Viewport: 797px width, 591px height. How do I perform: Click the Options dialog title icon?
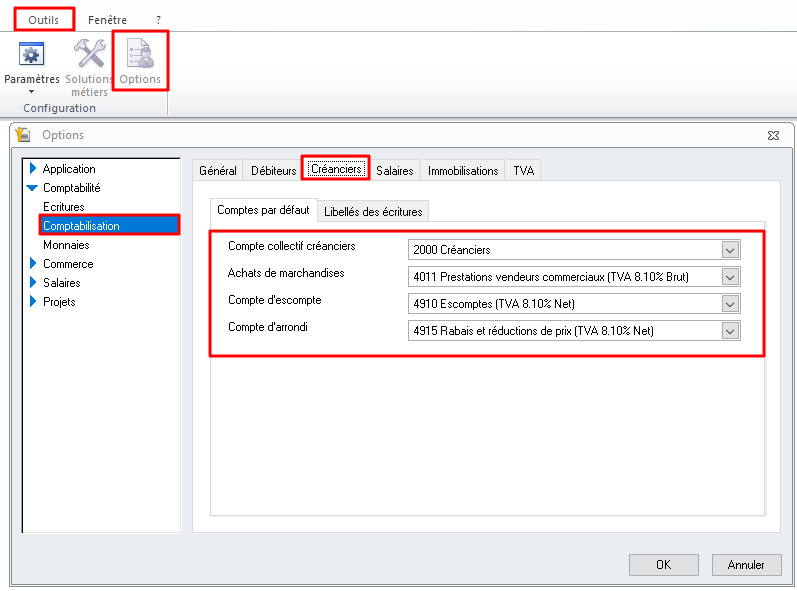point(23,135)
